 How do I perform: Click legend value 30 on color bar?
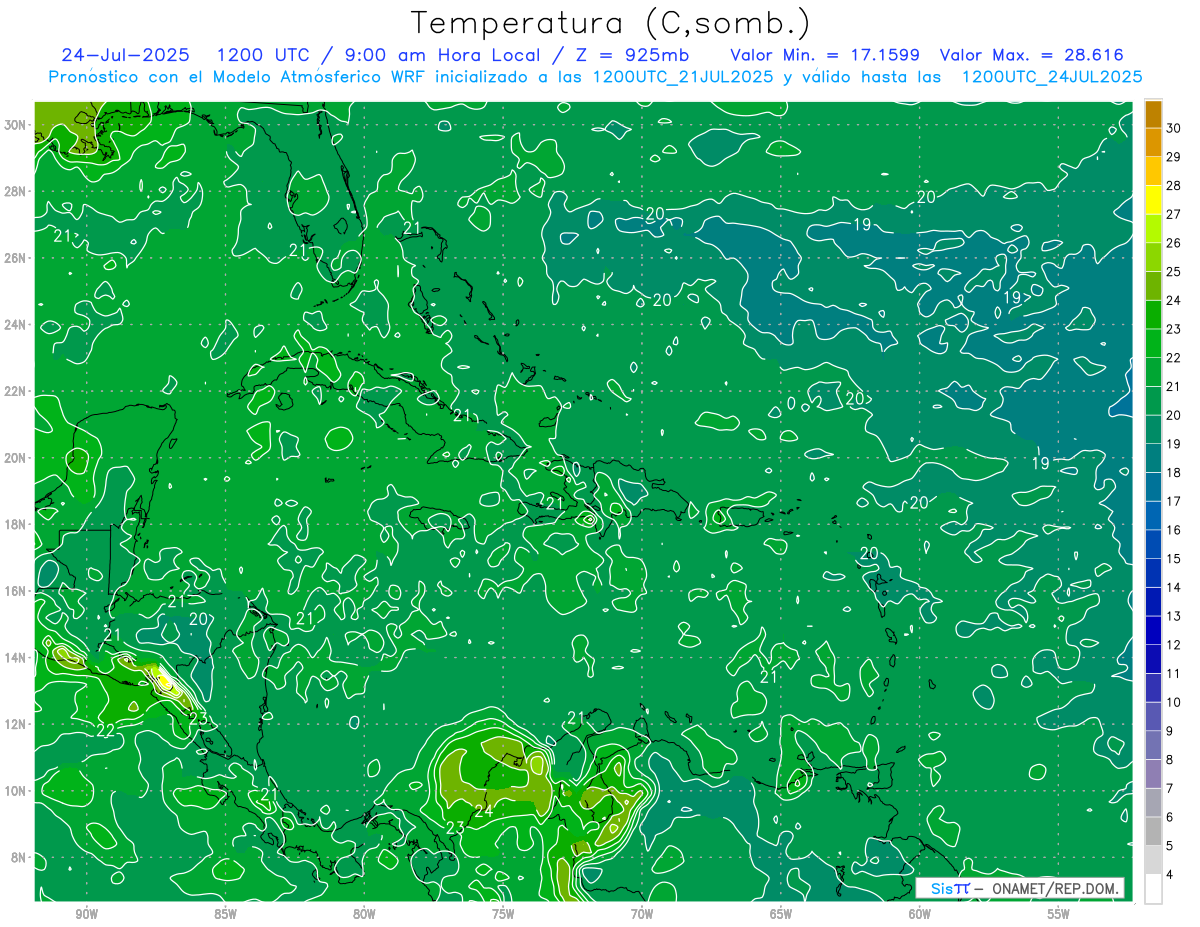click(1173, 127)
